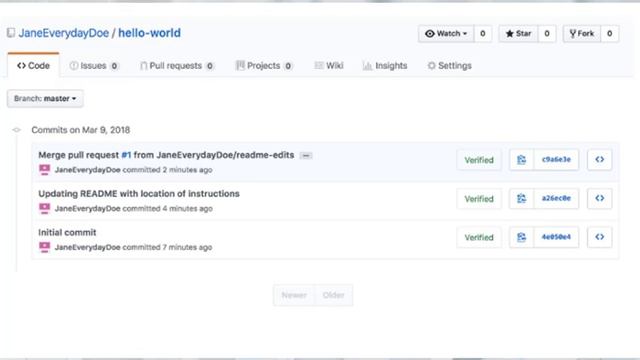Screen dimensions: 640x360
Task: Switch to the Issues tab
Action: coord(94,66)
